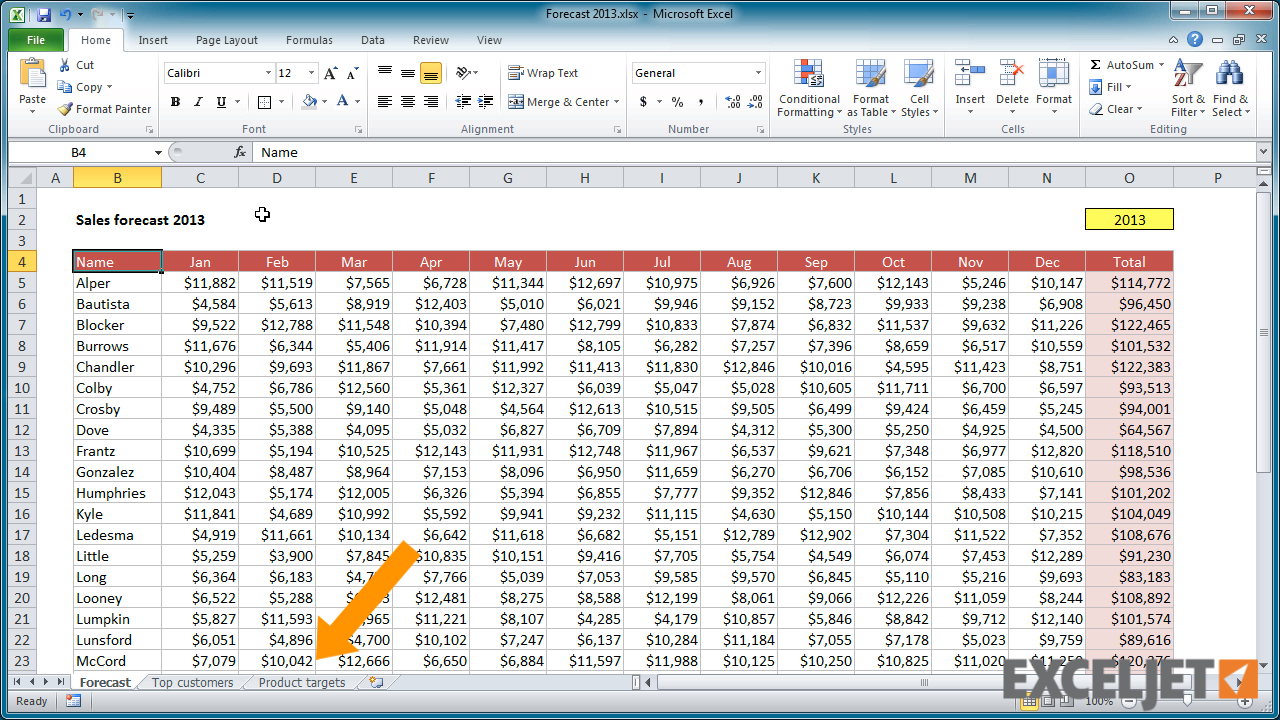Toggle Wrap Text option

[543, 73]
